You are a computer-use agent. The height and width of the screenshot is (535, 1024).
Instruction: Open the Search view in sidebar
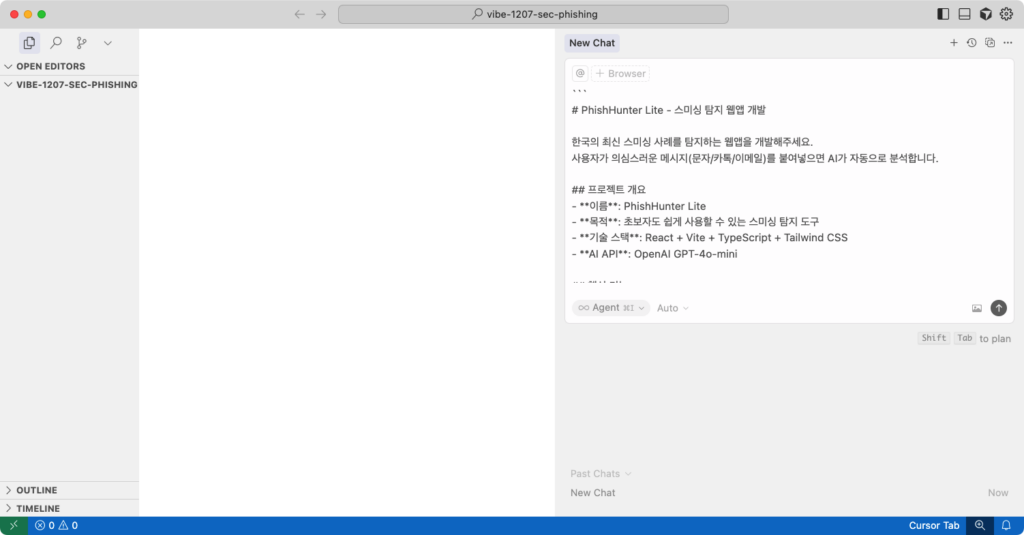coord(56,43)
